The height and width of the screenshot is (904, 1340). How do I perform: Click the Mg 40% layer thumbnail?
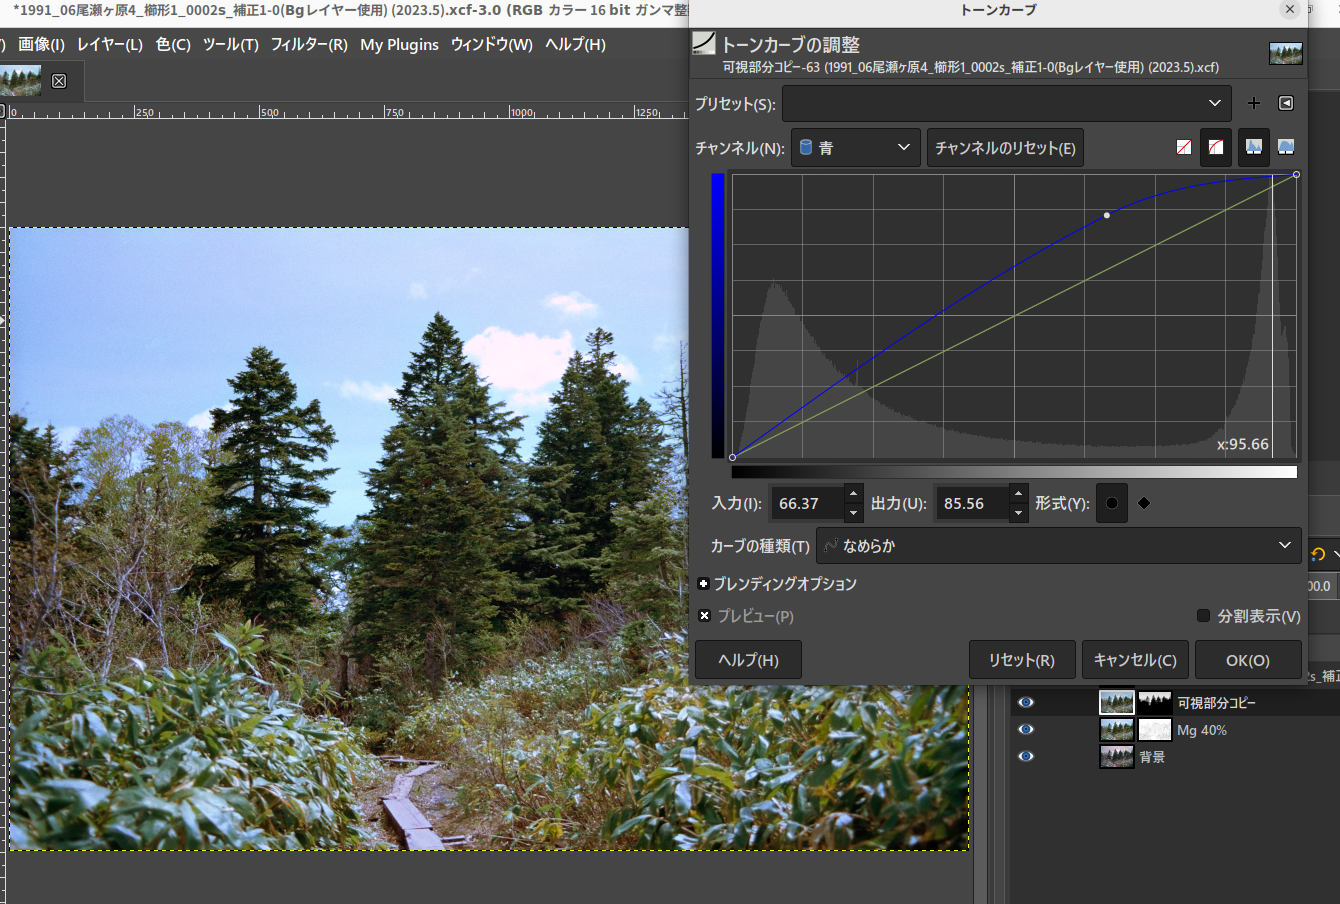[x=1117, y=730]
